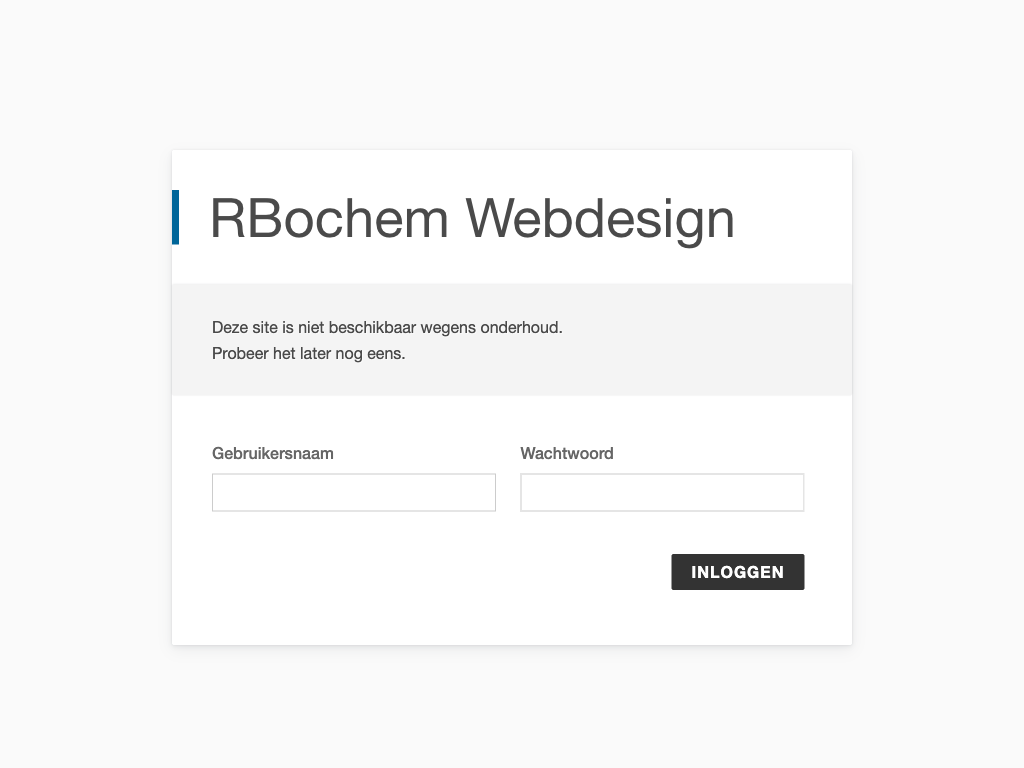The width and height of the screenshot is (1024, 768).
Task: Click the word 'later' in notice
Action: [315, 353]
